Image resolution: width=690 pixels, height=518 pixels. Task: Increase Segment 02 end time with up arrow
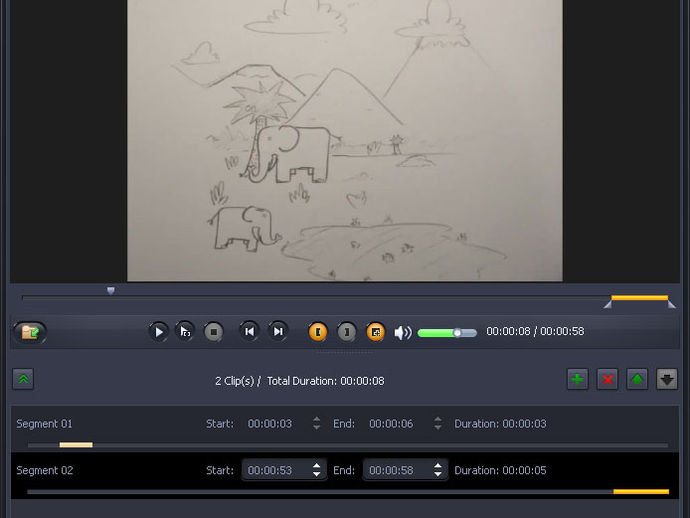click(438, 466)
